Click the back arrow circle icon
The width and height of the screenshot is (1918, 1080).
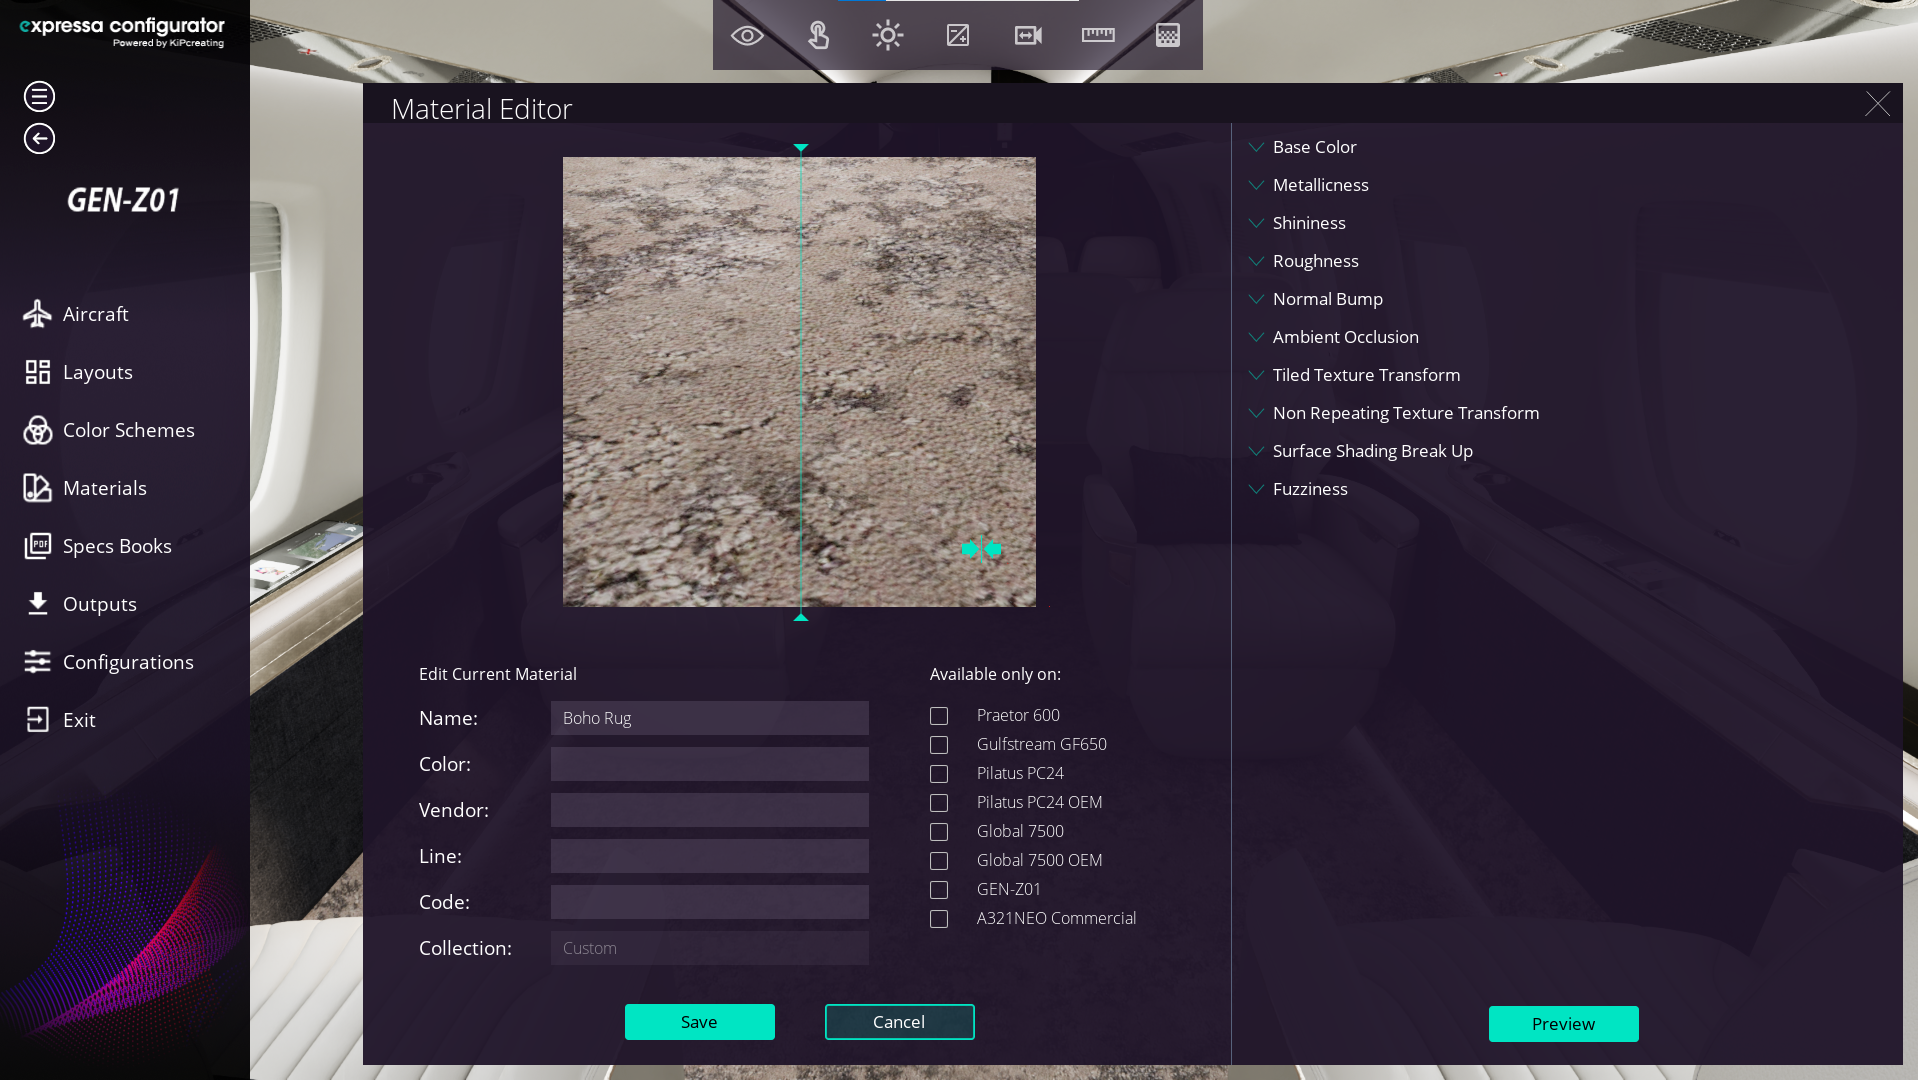click(x=39, y=139)
